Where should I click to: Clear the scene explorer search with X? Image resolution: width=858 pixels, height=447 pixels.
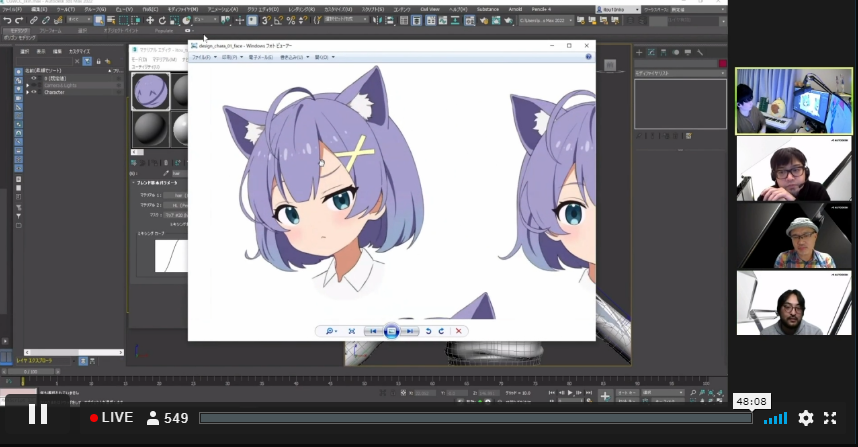tap(77, 61)
